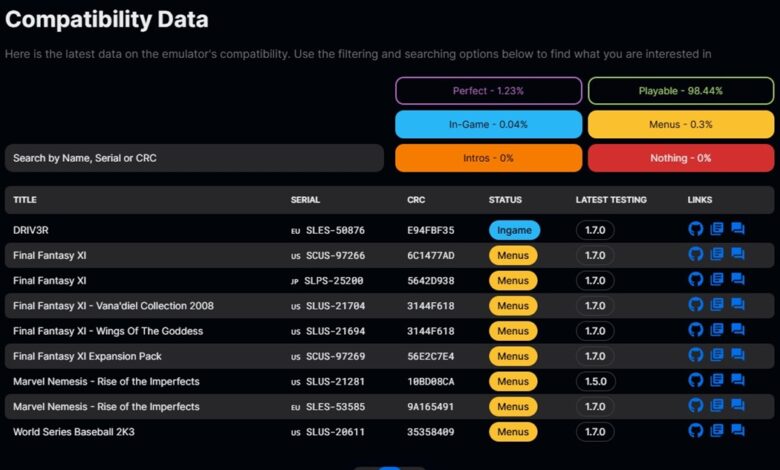Open the wiki icon for Final Fantasy XI - Vana'diel Collection 2008
The height and width of the screenshot is (470, 780).
(x=717, y=305)
